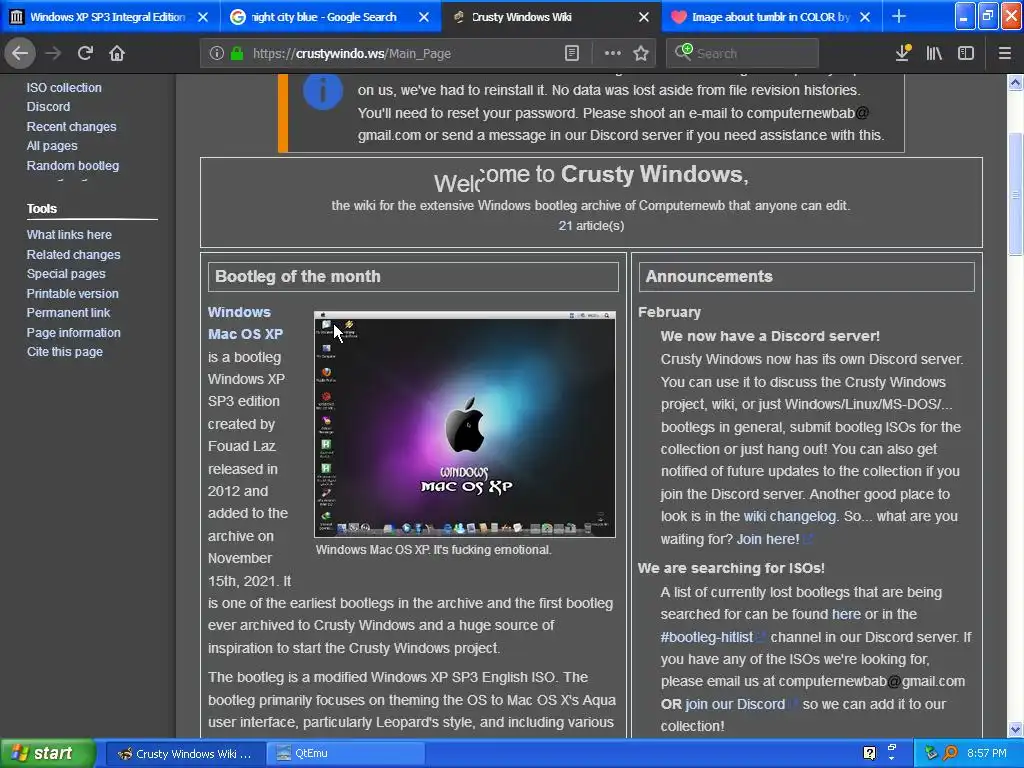Open the #bootleg-hitlist channel link
Image resolution: width=1024 pixels, height=768 pixels.
click(712, 637)
